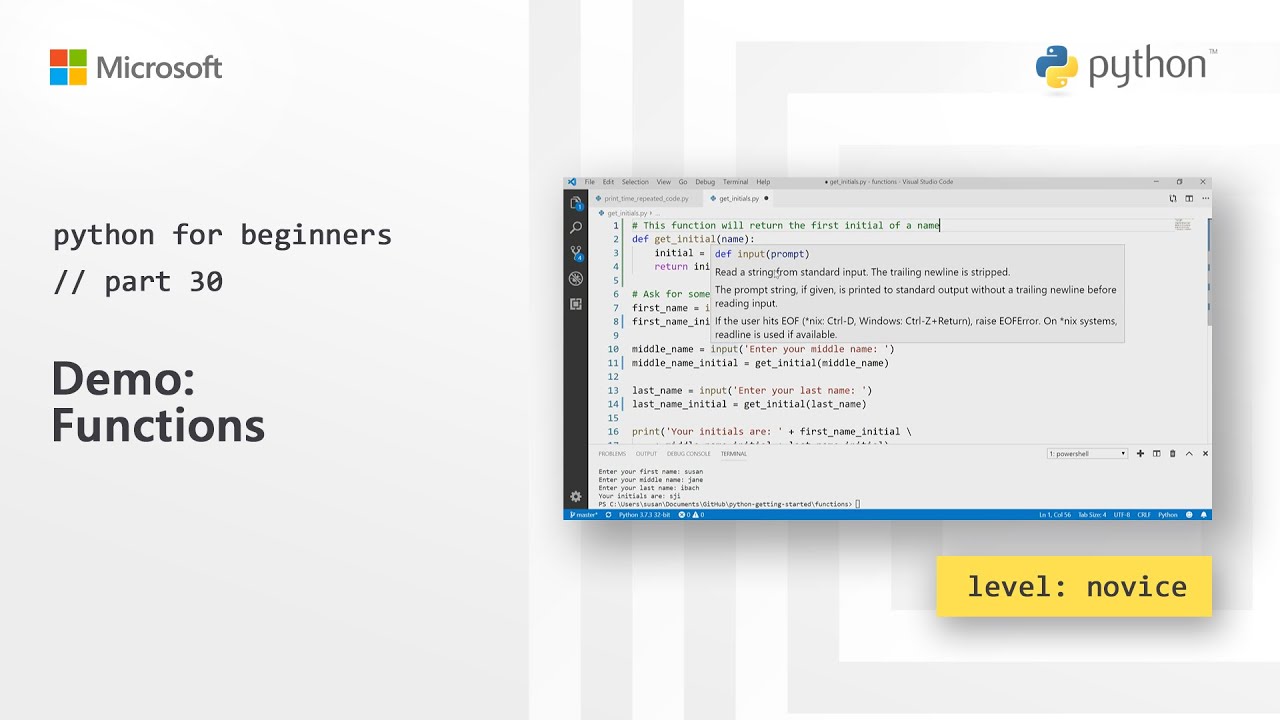Image resolution: width=1280 pixels, height=720 pixels.
Task: Click the synchronize changes icon in status bar
Action: tap(608, 515)
